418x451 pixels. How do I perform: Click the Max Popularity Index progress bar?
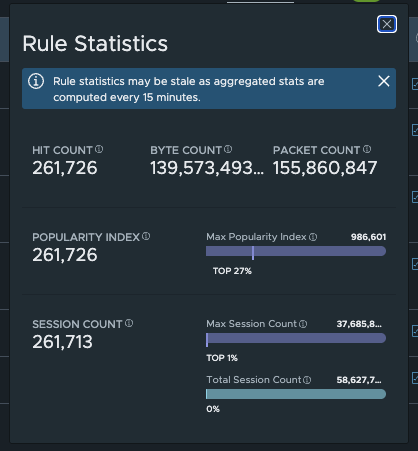tap(296, 251)
